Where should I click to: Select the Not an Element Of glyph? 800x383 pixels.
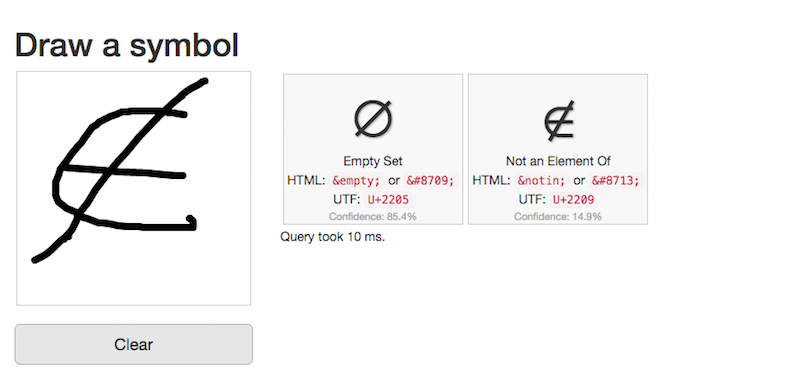(x=558, y=120)
